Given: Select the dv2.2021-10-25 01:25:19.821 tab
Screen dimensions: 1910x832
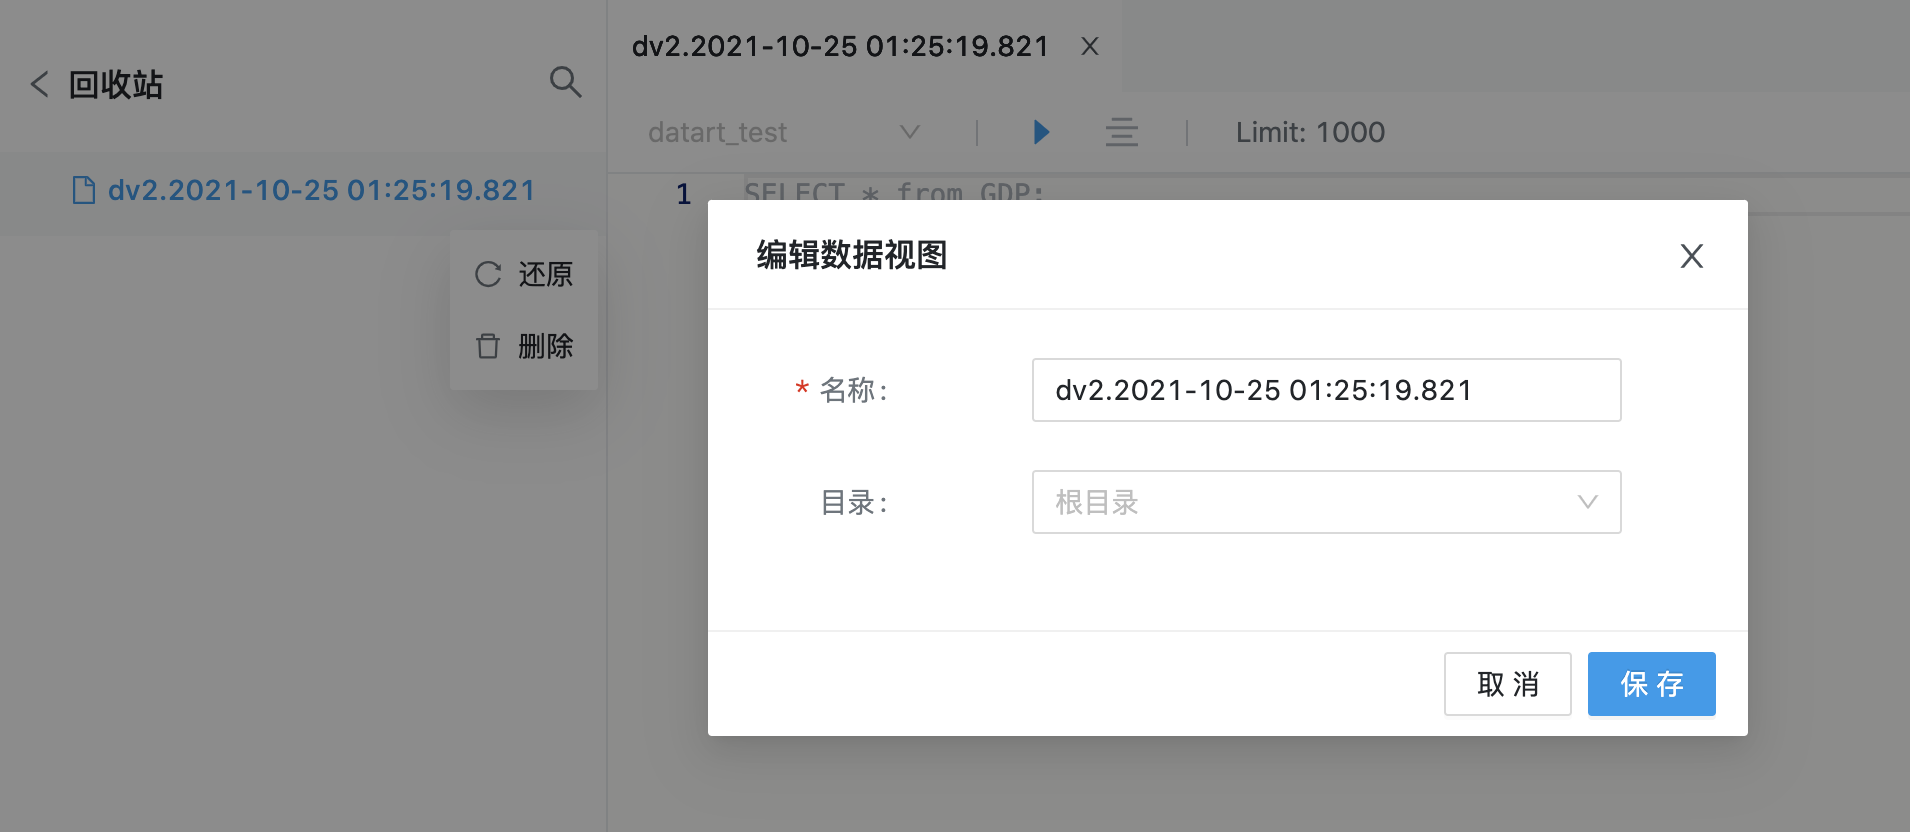Looking at the screenshot, I should 840,47.
